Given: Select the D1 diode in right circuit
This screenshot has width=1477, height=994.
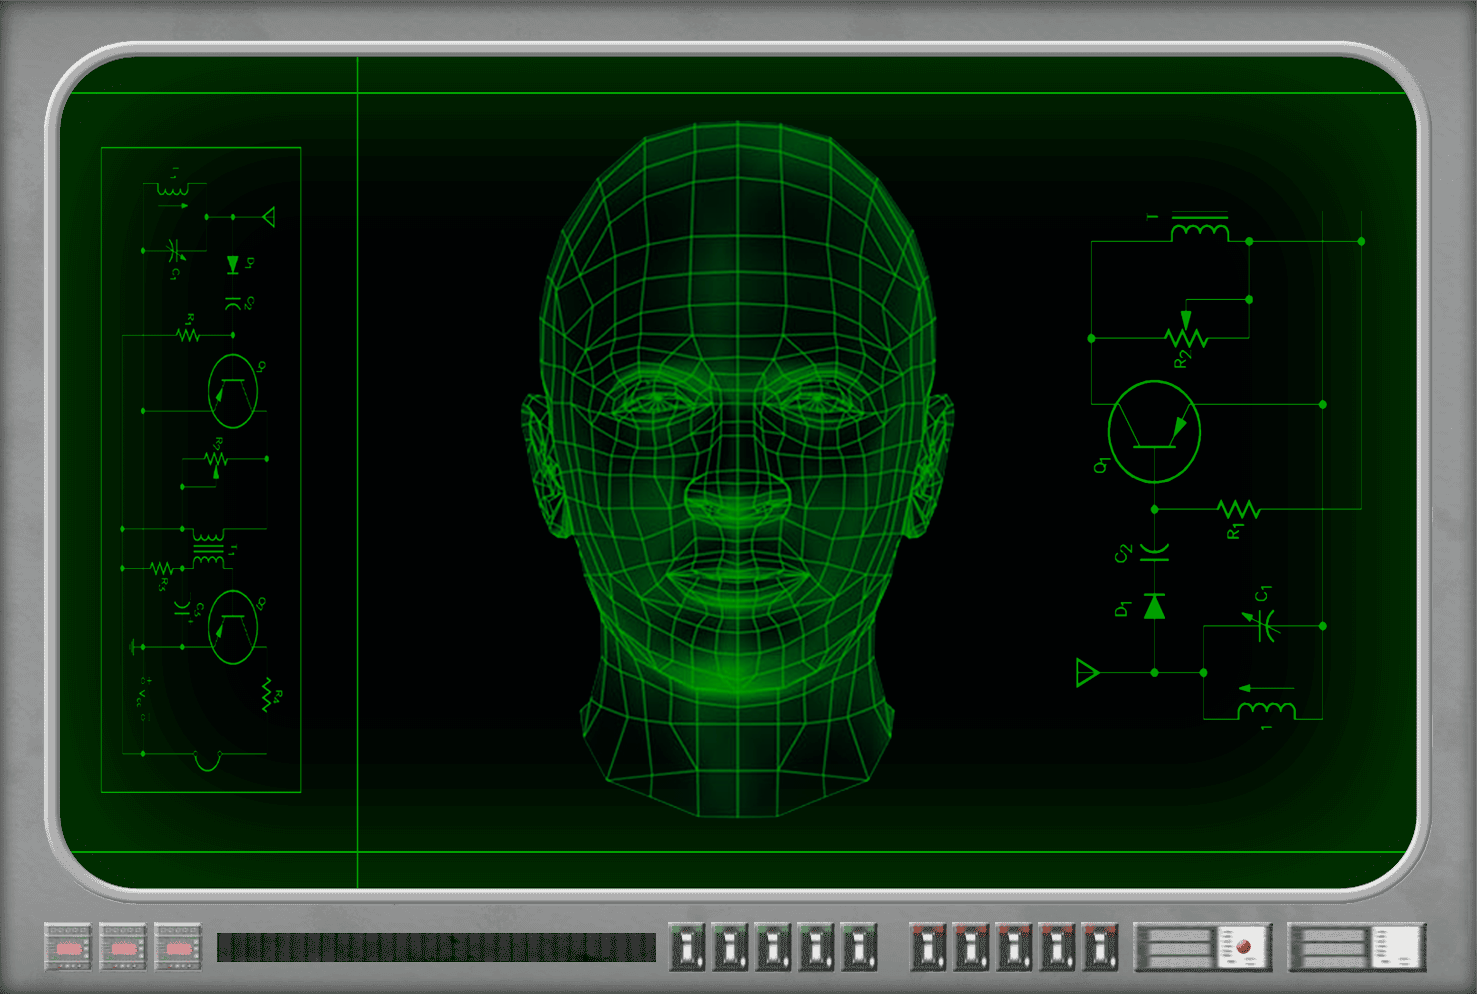Looking at the screenshot, I should click(1154, 607).
